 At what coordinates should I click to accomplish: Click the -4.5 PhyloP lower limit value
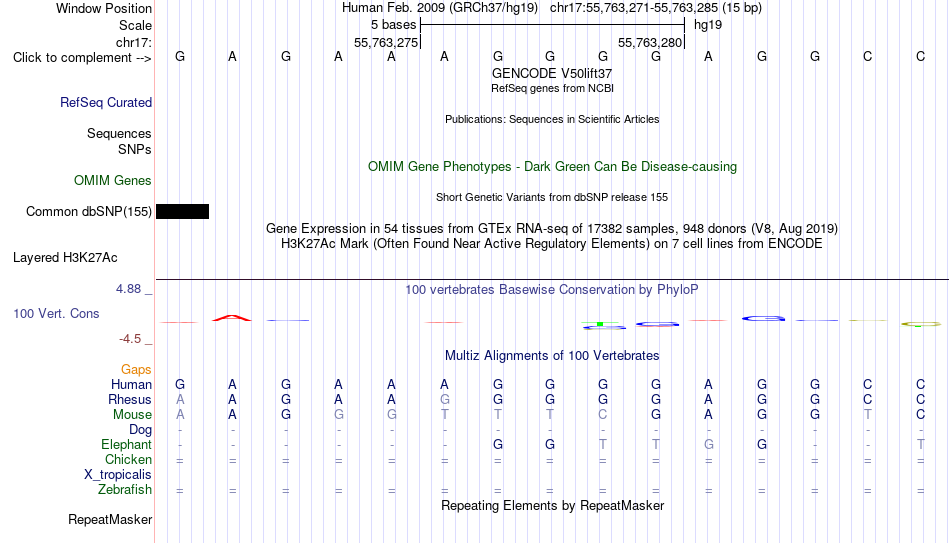point(130,339)
